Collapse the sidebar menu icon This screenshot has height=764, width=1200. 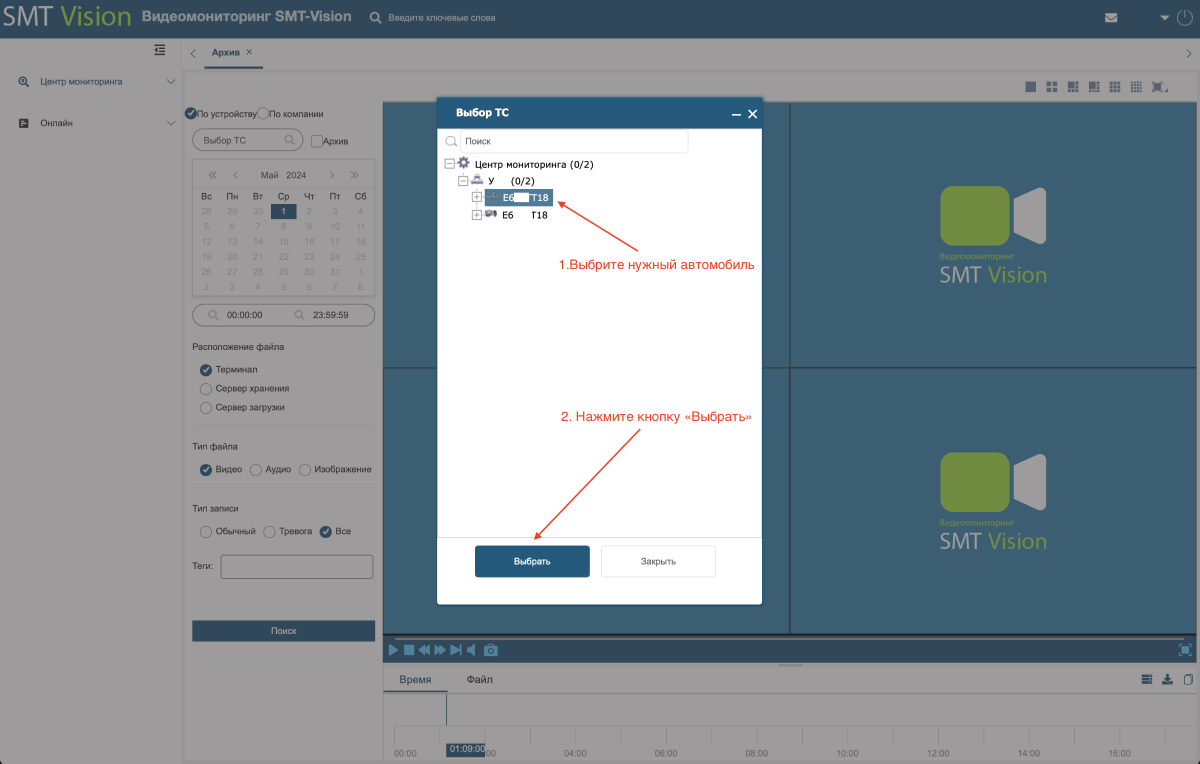(160, 50)
